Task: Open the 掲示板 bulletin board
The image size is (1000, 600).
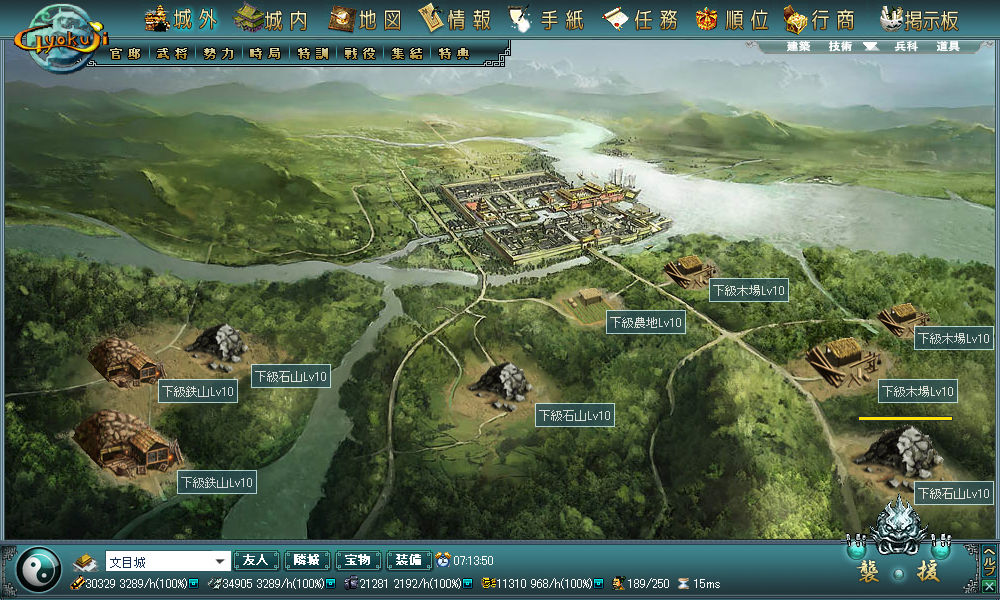Action: pos(919,20)
